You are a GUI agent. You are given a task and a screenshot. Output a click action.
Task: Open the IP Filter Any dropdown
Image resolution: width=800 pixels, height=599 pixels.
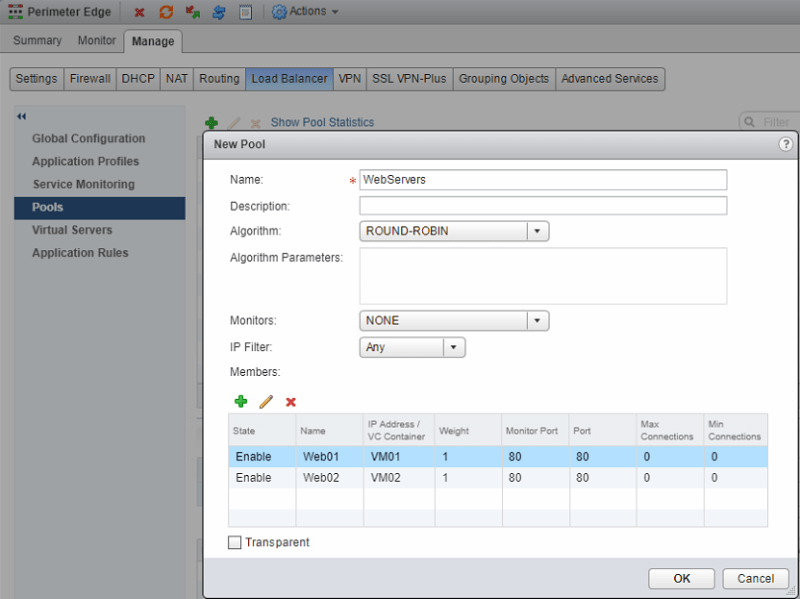tap(454, 347)
